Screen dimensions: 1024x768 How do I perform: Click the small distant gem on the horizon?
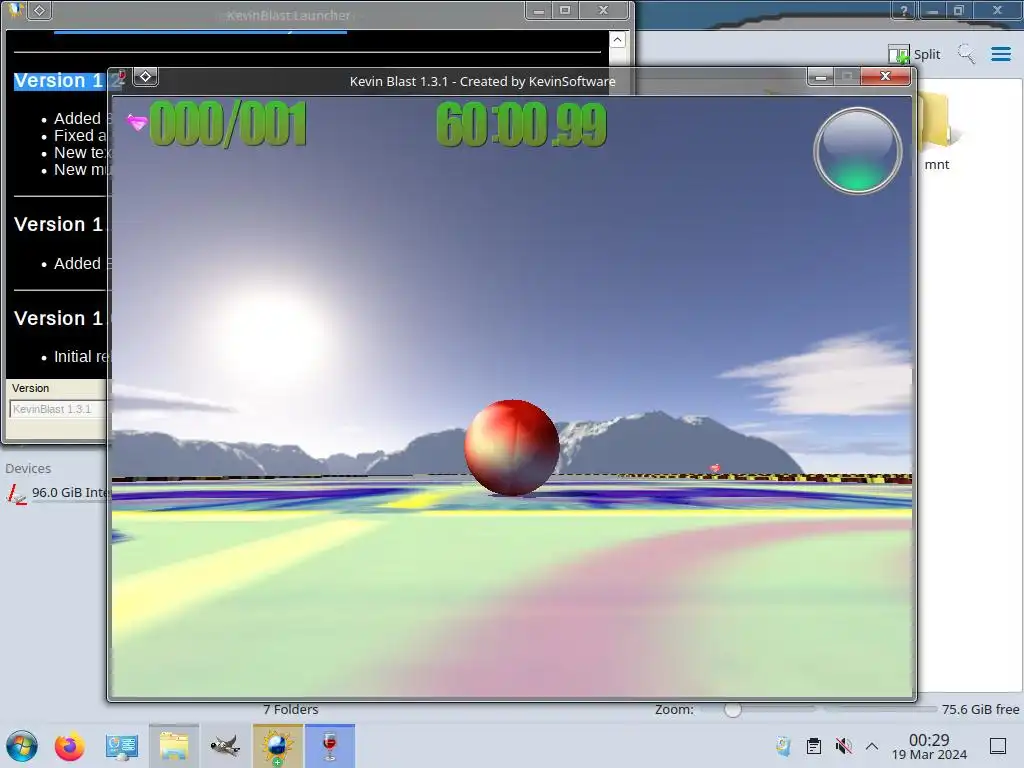[x=715, y=468]
